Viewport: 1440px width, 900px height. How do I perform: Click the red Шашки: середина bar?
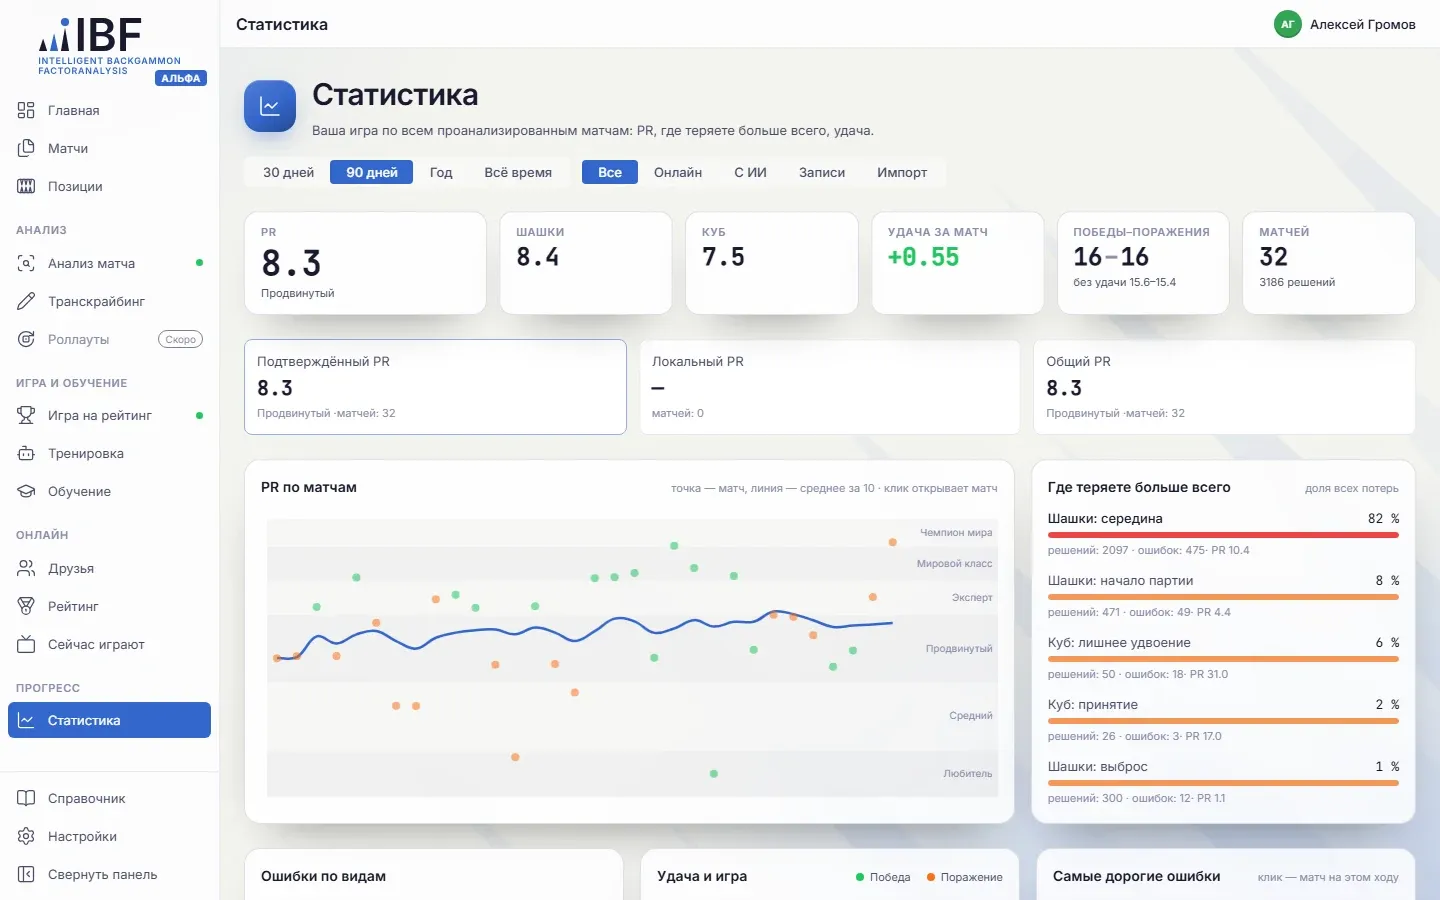click(1223, 535)
